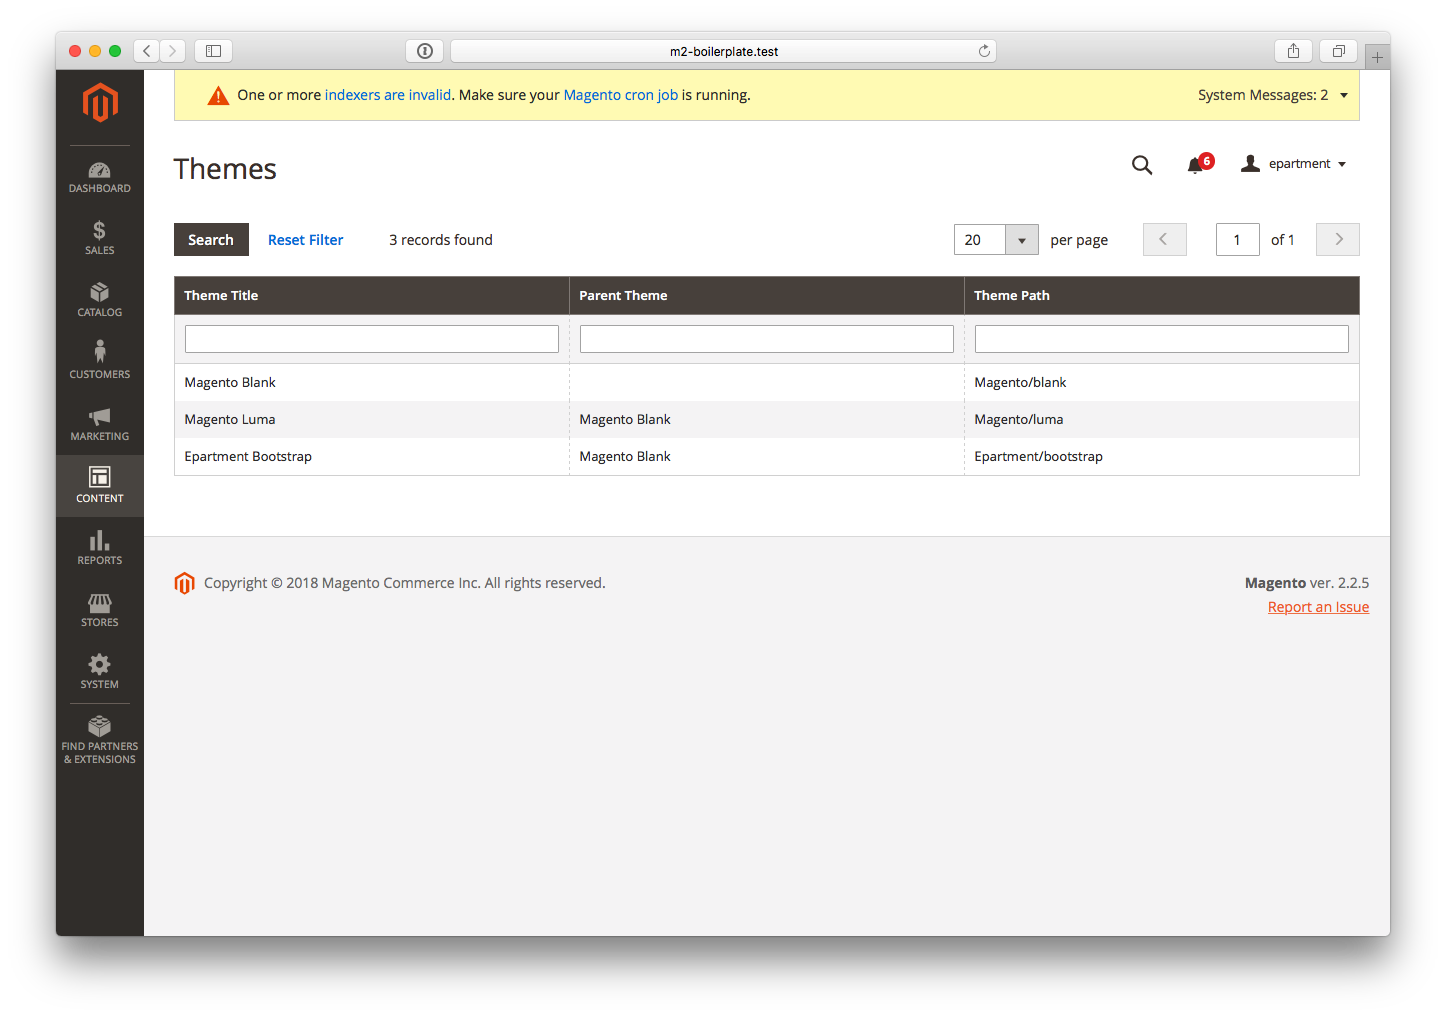Sort by Theme Title column header
This screenshot has width=1446, height=1016.
tap(372, 296)
